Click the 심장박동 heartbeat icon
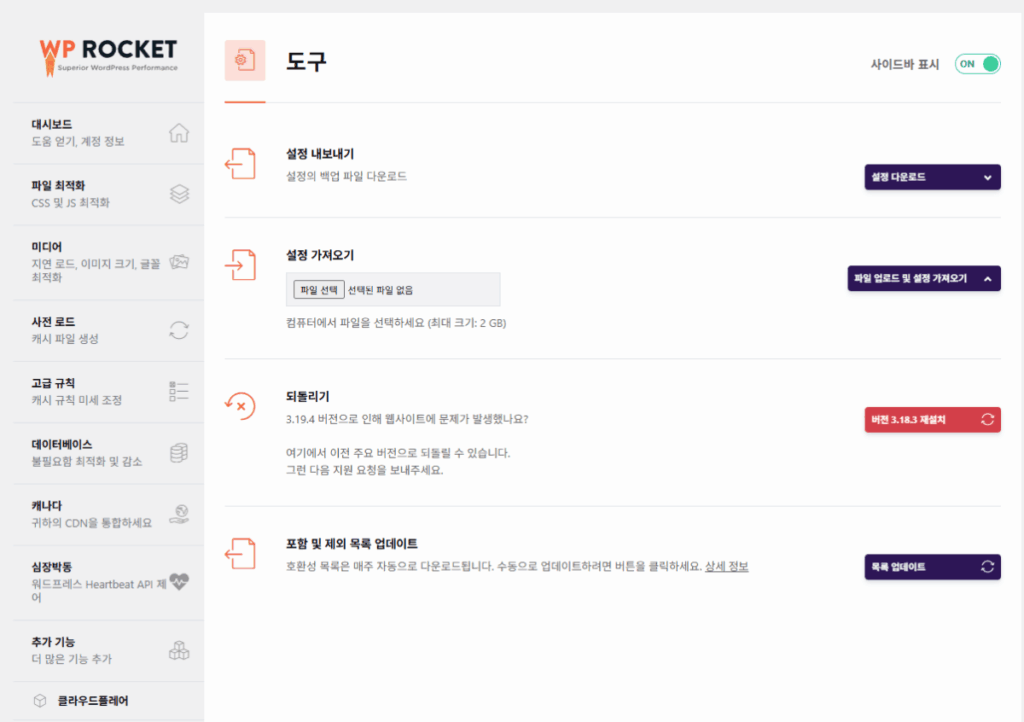1024x722 pixels. [179, 581]
